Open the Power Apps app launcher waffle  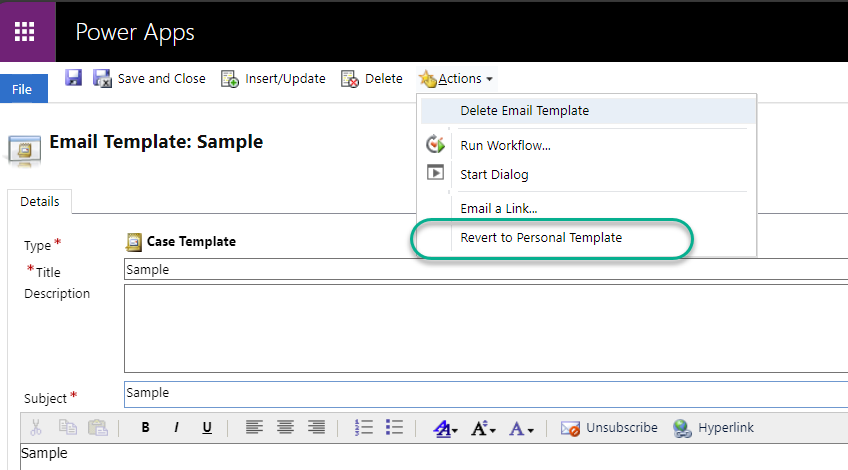pos(25,31)
